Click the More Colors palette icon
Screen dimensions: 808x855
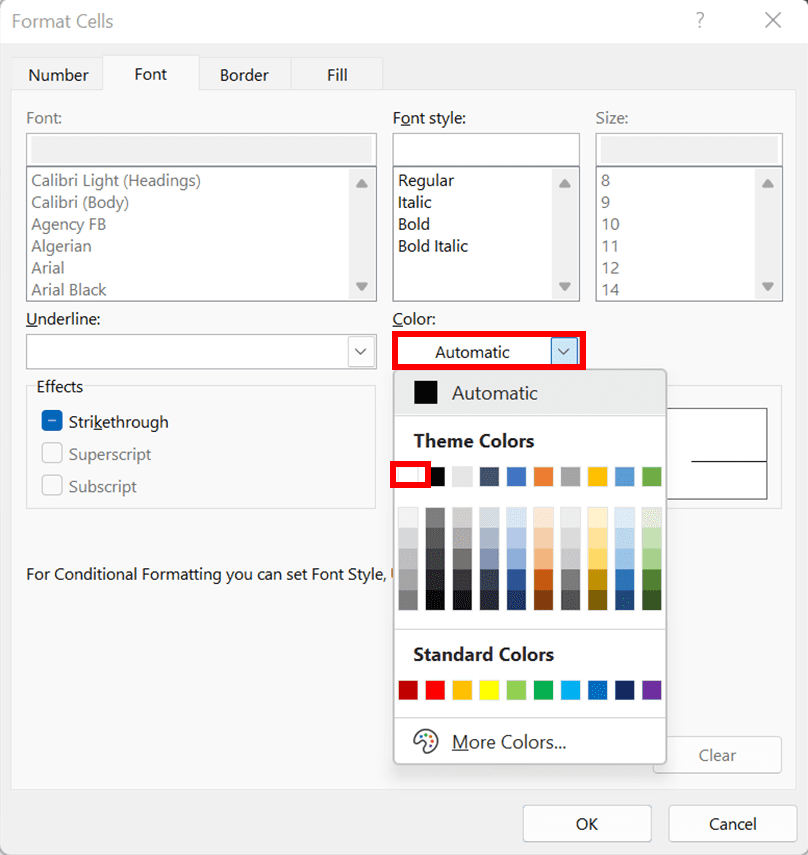click(x=425, y=741)
